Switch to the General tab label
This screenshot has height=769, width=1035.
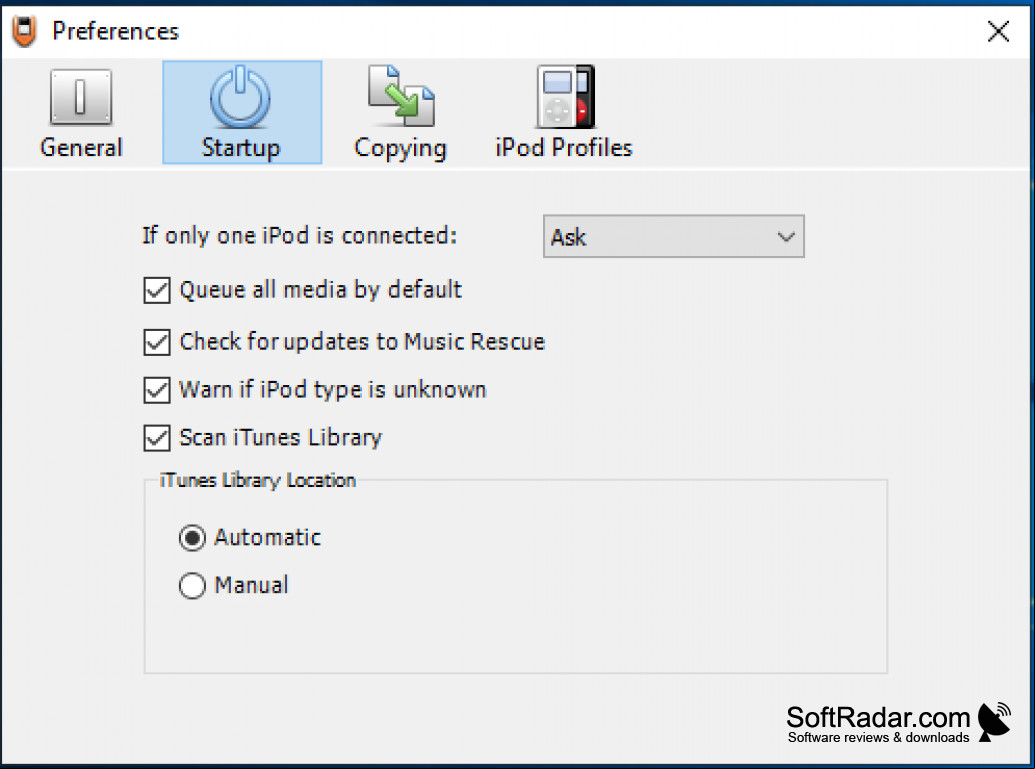[81, 147]
